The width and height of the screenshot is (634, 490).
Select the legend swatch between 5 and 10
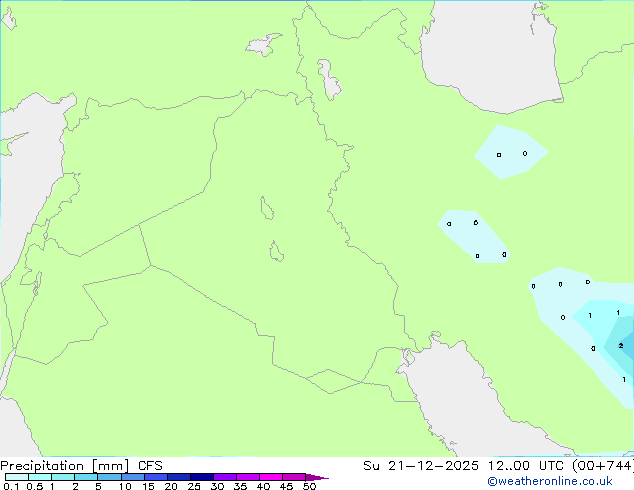[x=109, y=477]
